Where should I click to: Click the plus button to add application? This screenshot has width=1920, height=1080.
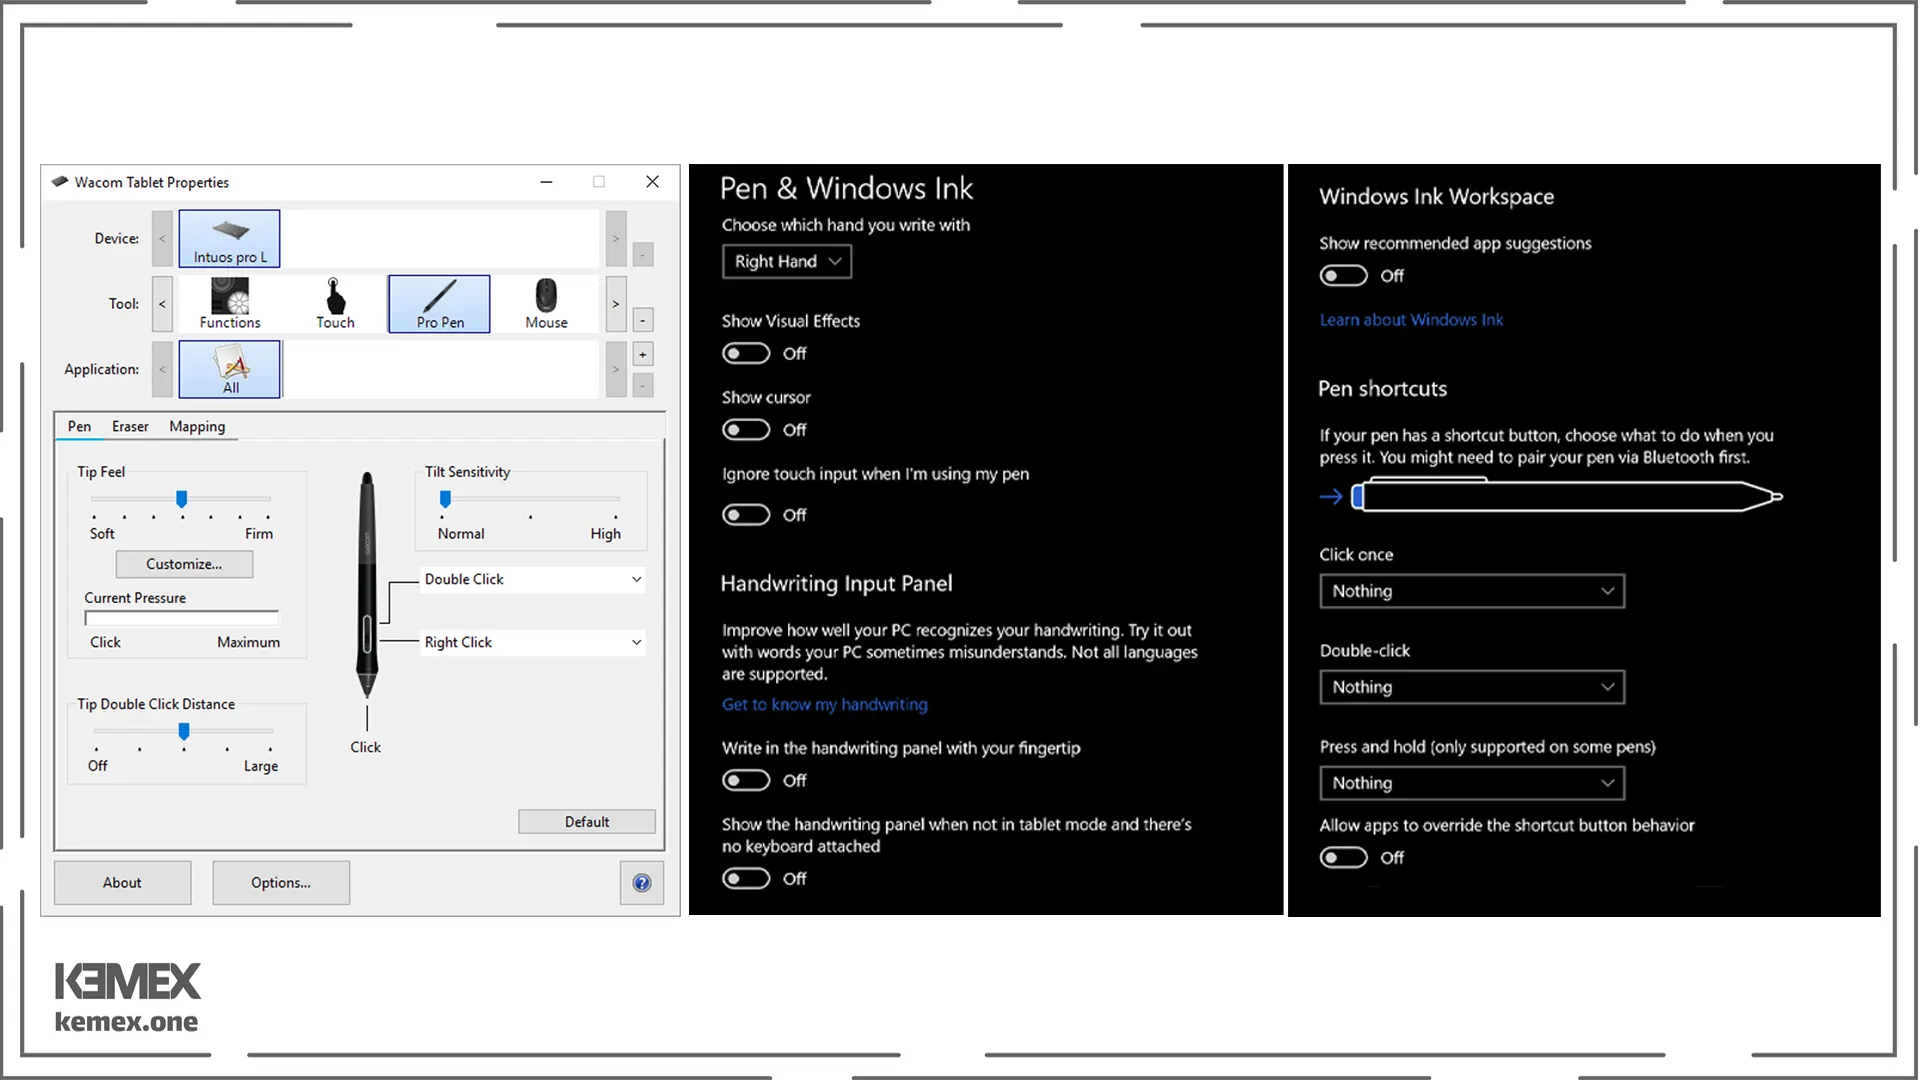click(x=643, y=354)
